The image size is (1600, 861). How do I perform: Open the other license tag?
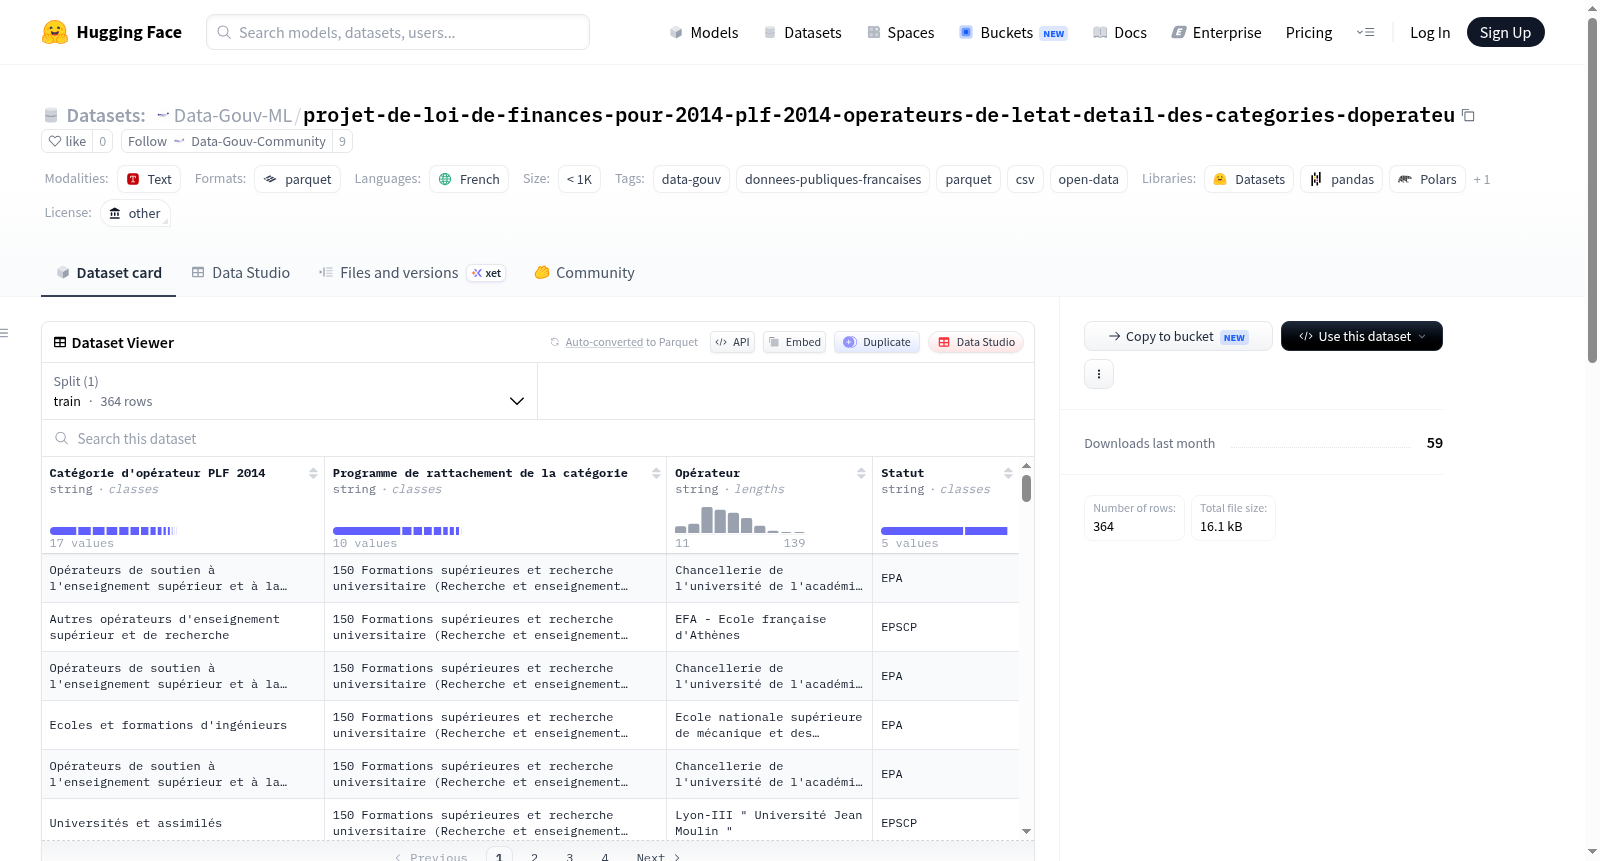pyautogui.click(x=135, y=213)
